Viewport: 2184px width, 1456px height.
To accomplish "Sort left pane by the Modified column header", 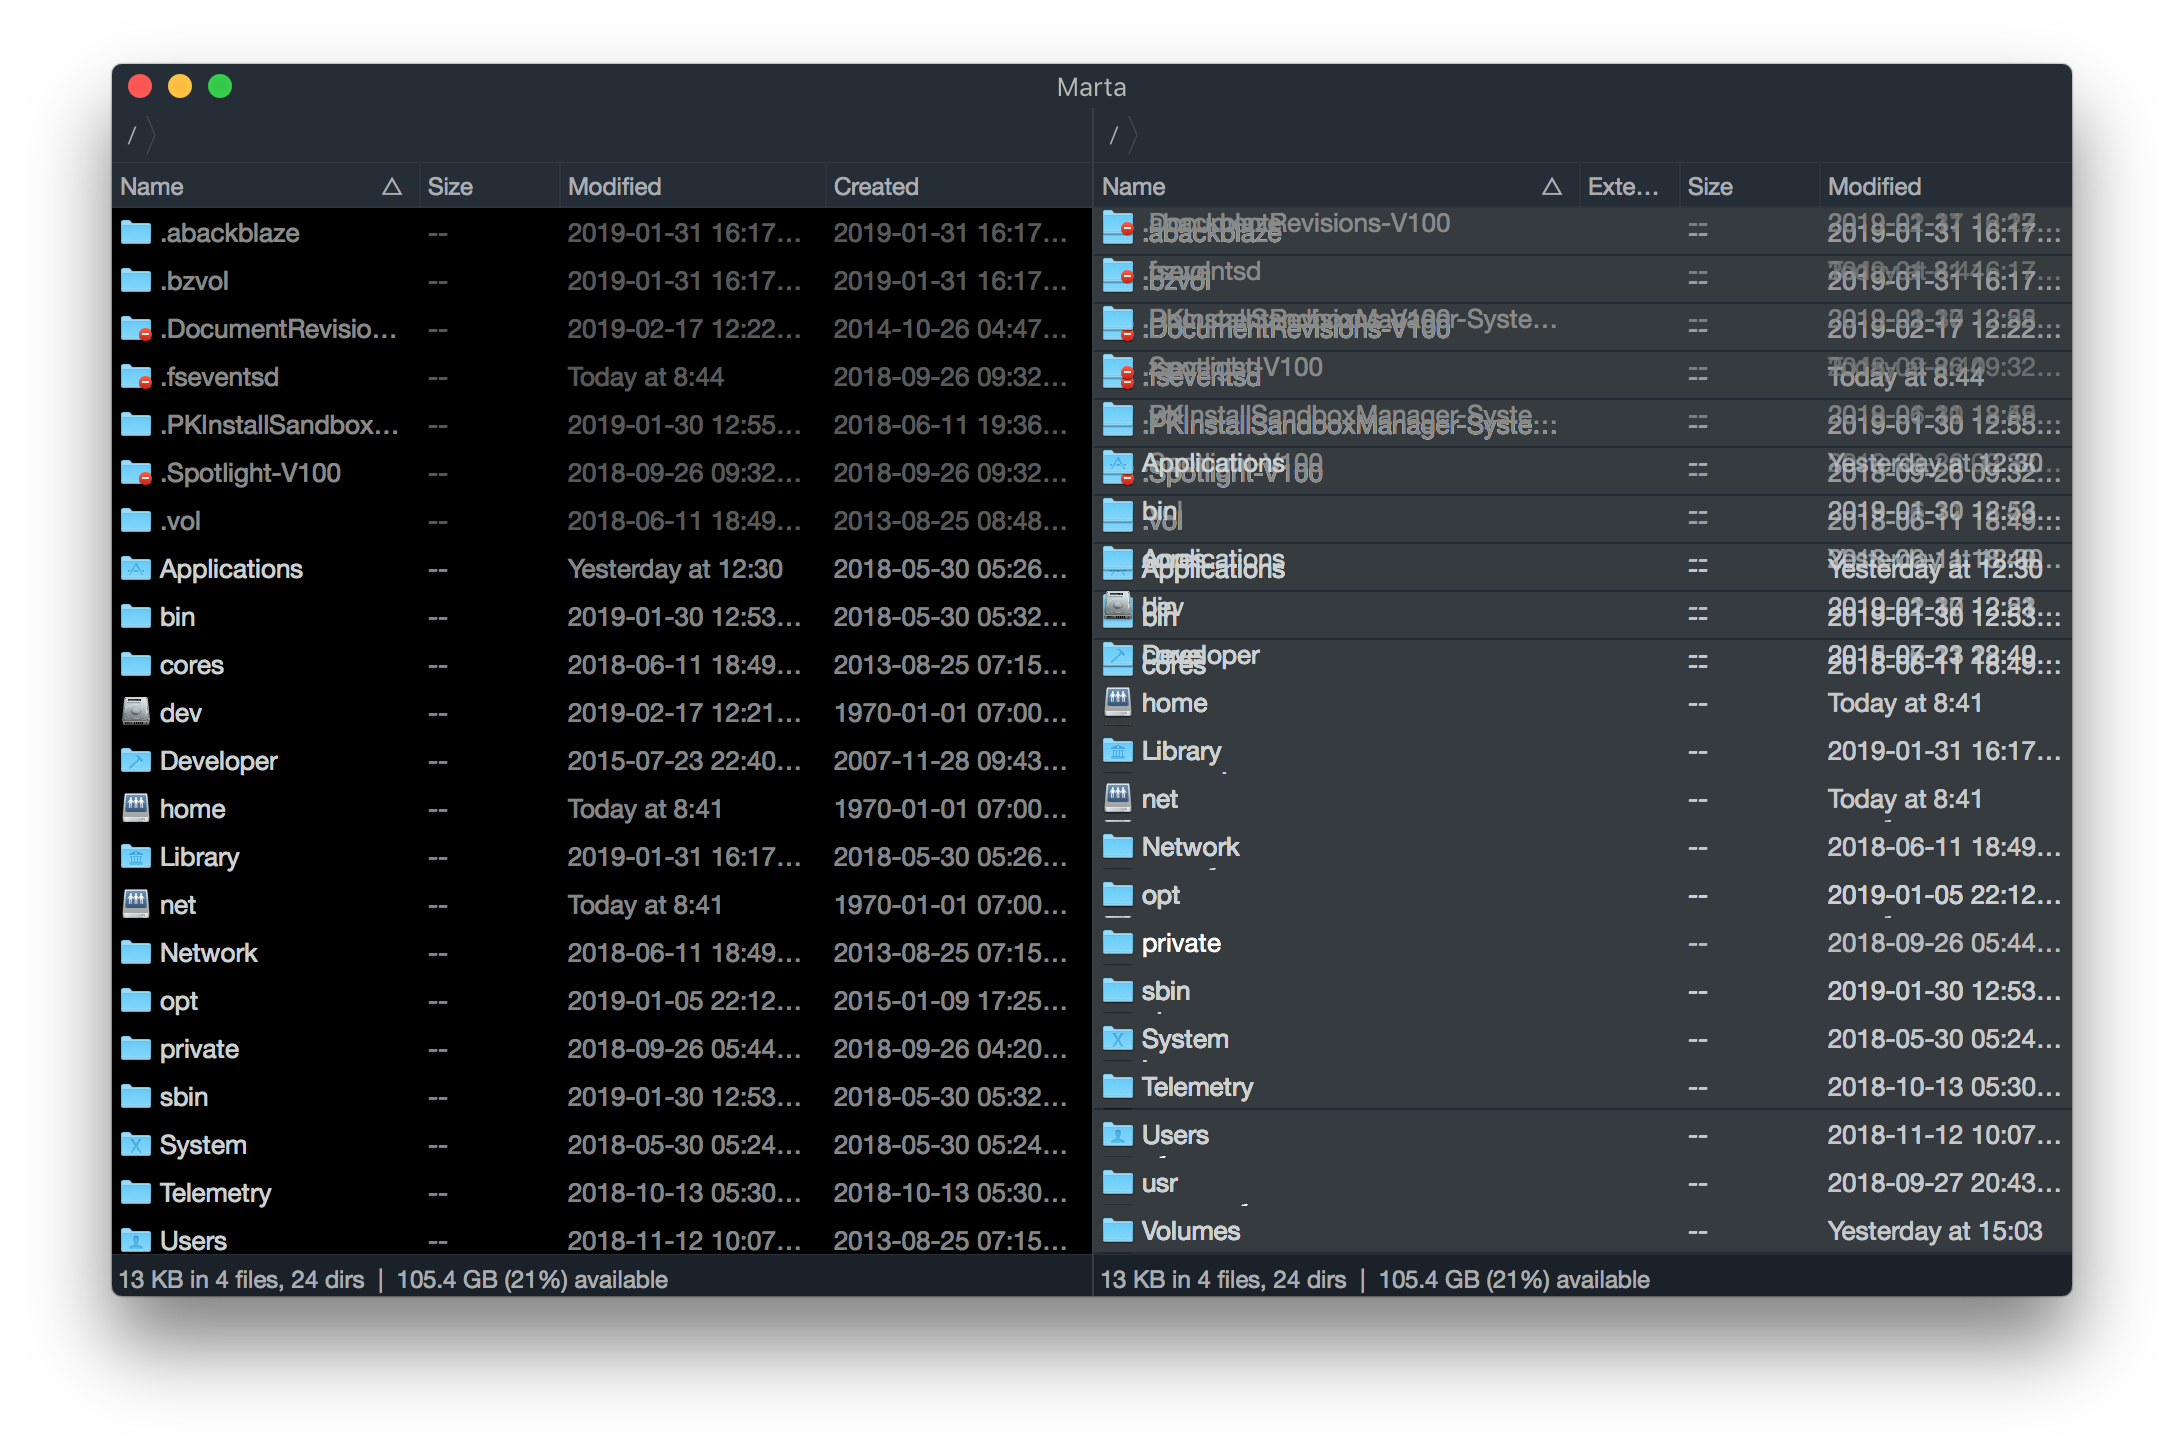I will point(614,186).
